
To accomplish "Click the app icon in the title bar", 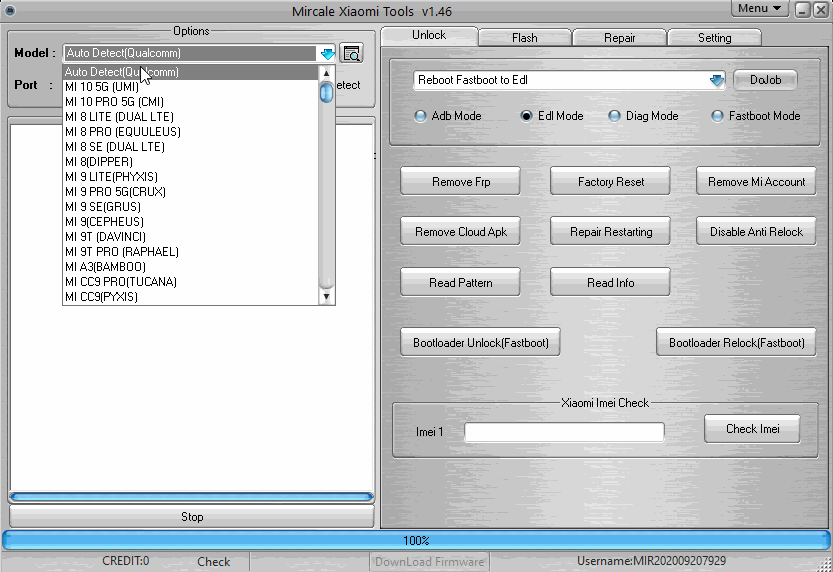I will [10, 10].
